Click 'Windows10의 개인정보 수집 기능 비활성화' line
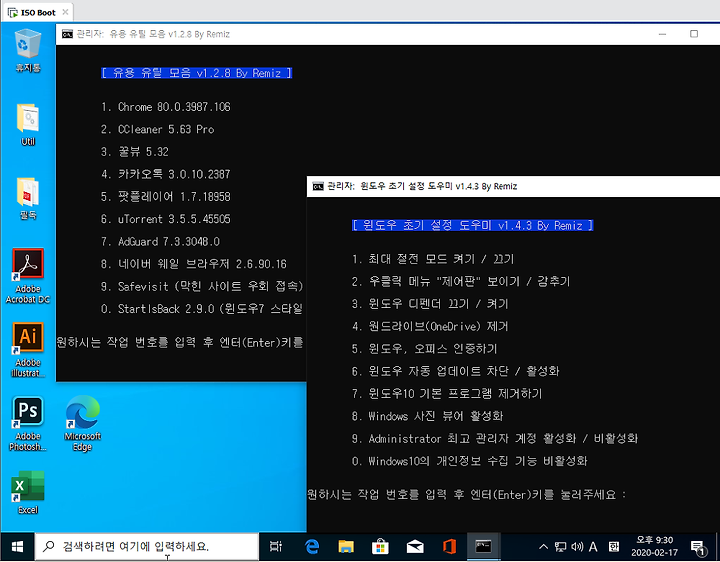The height and width of the screenshot is (562, 720). [470, 461]
